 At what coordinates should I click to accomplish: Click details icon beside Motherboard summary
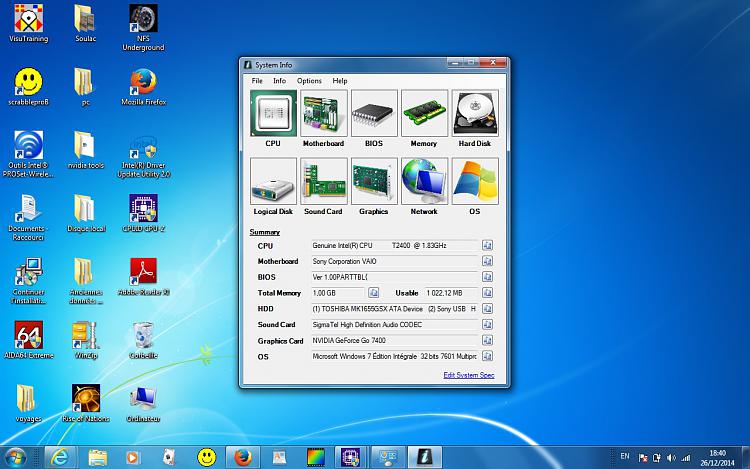[487, 261]
